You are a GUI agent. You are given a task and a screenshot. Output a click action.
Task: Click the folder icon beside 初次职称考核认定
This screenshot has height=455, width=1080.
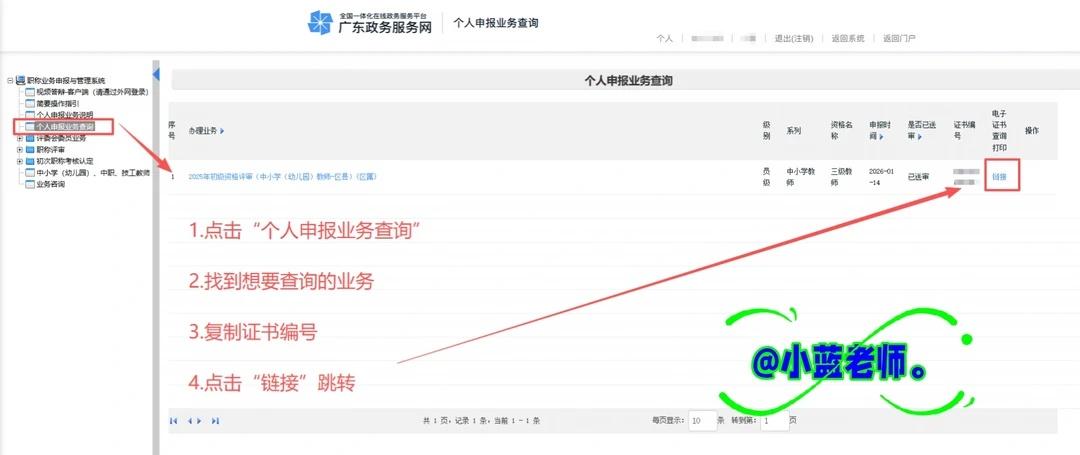pyautogui.click(x=30, y=162)
